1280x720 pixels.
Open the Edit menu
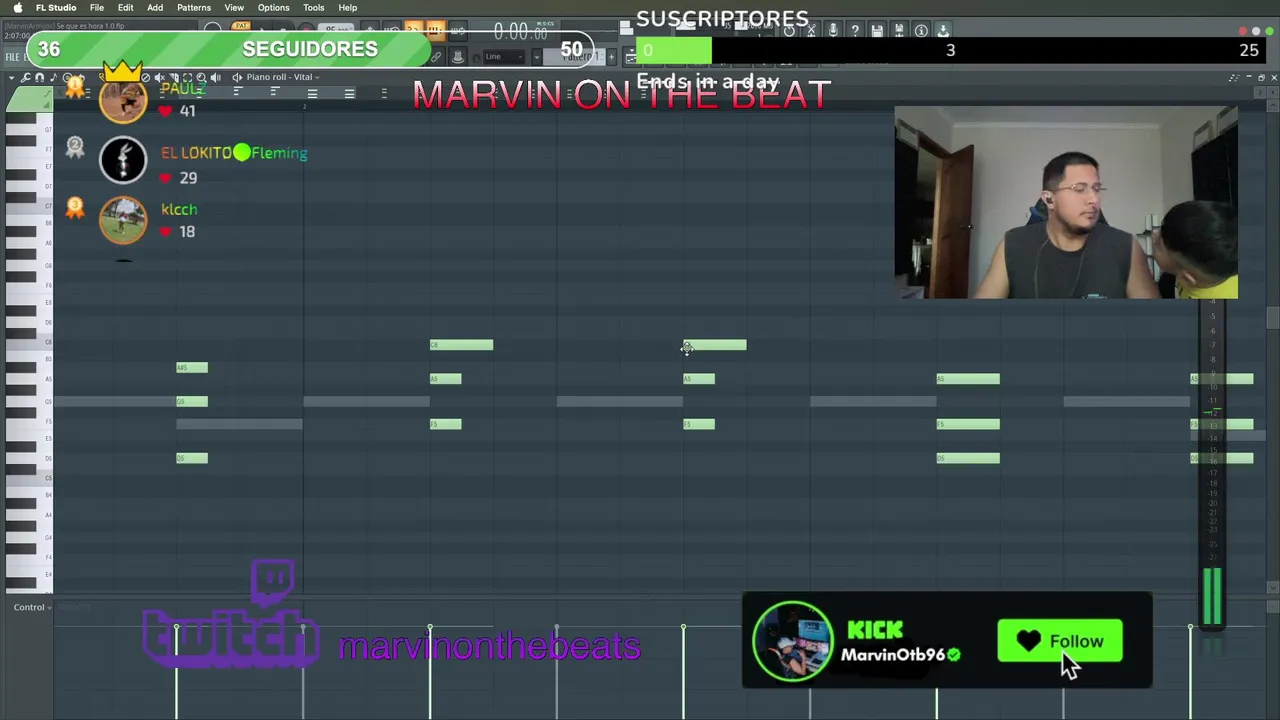tap(125, 7)
